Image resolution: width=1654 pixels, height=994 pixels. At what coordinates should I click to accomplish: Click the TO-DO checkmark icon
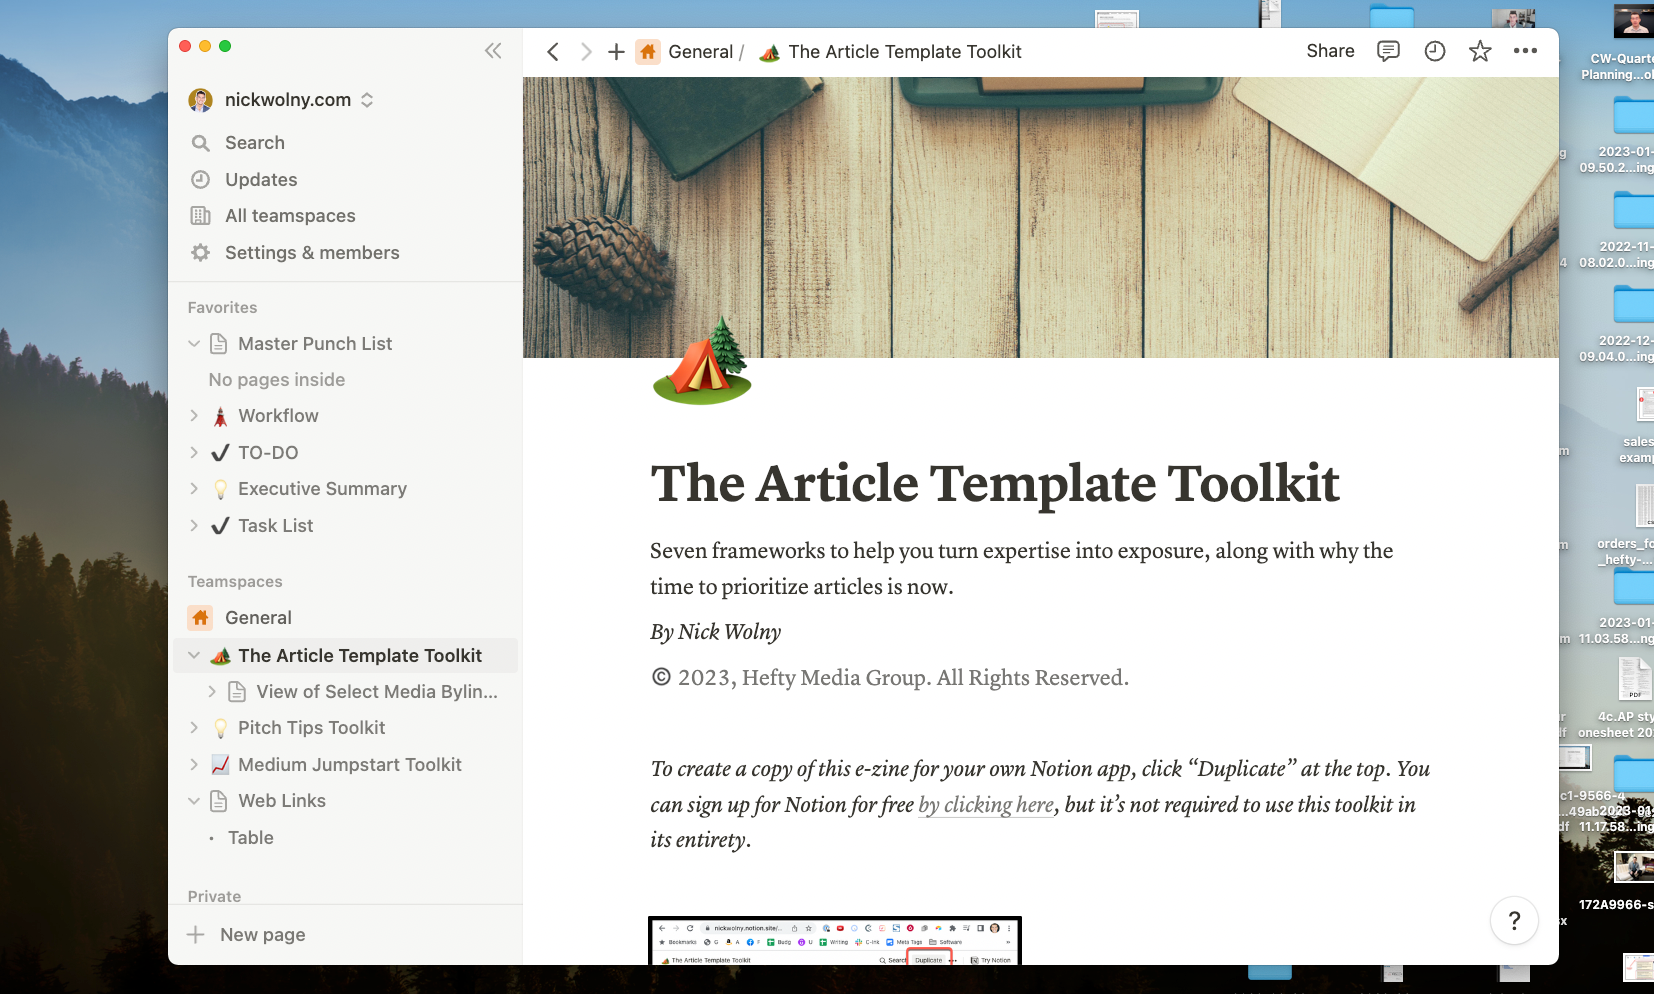(x=220, y=453)
